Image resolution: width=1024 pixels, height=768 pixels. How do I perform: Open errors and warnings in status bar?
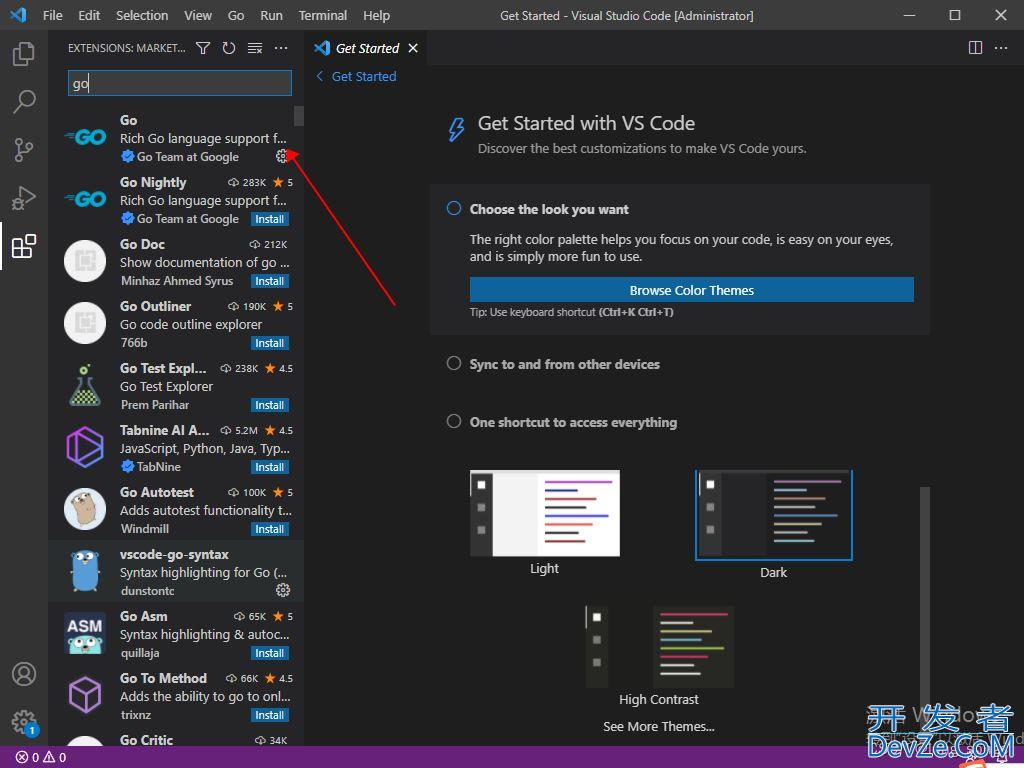point(40,758)
